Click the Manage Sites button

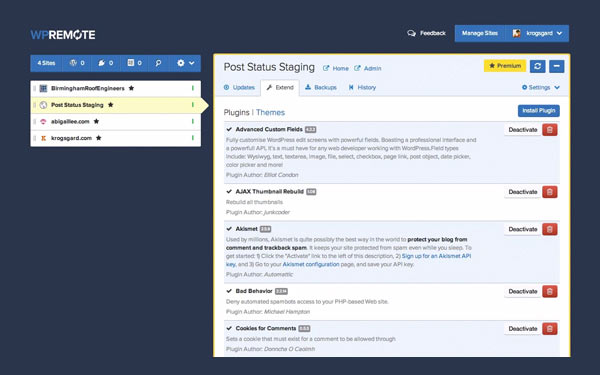[480, 33]
